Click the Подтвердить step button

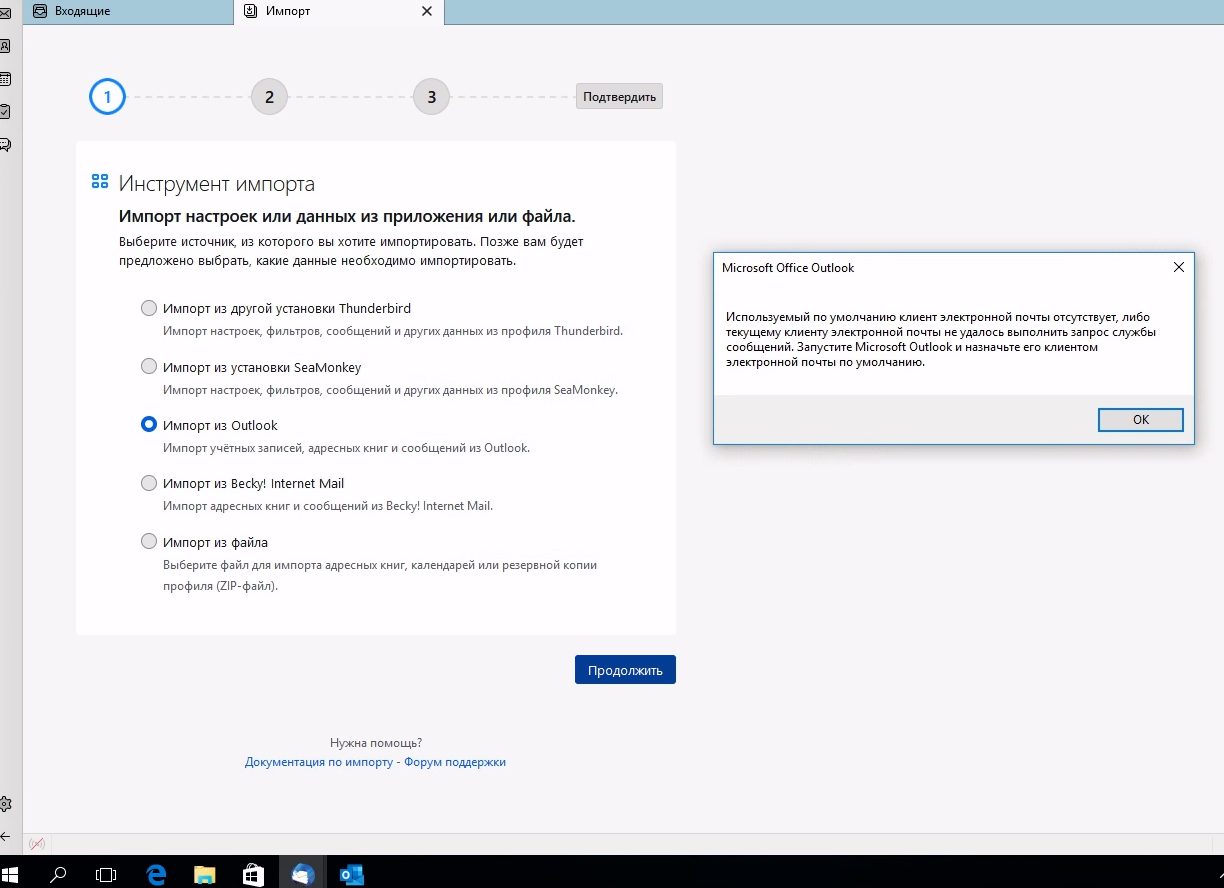[619, 97]
